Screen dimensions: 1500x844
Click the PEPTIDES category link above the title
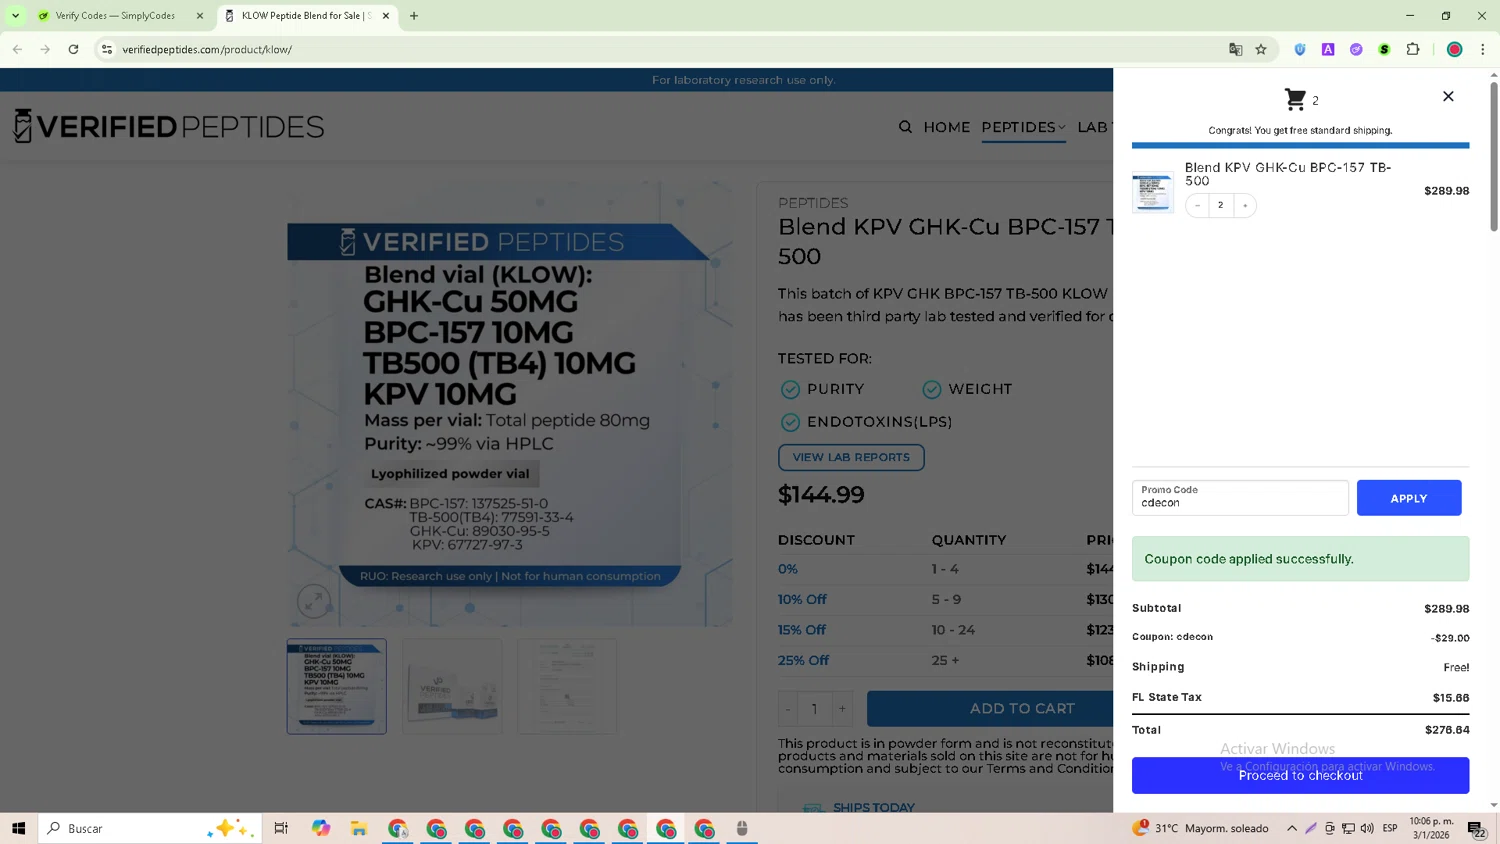tap(813, 203)
